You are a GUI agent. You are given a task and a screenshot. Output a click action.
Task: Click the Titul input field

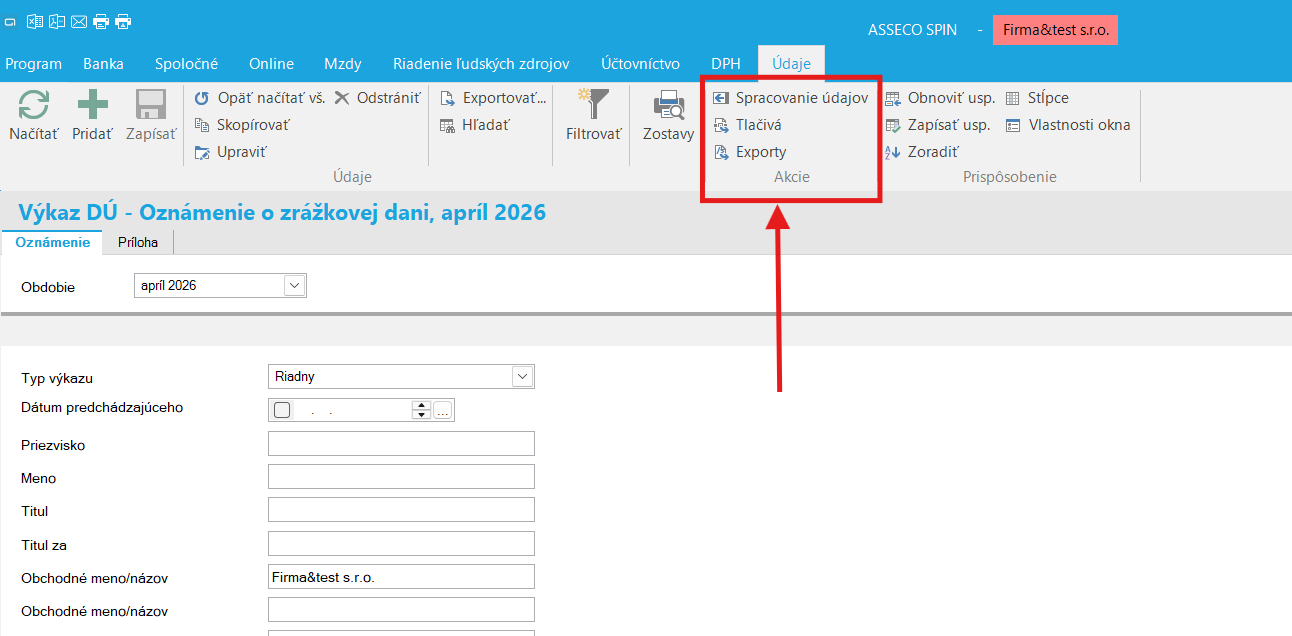401,510
